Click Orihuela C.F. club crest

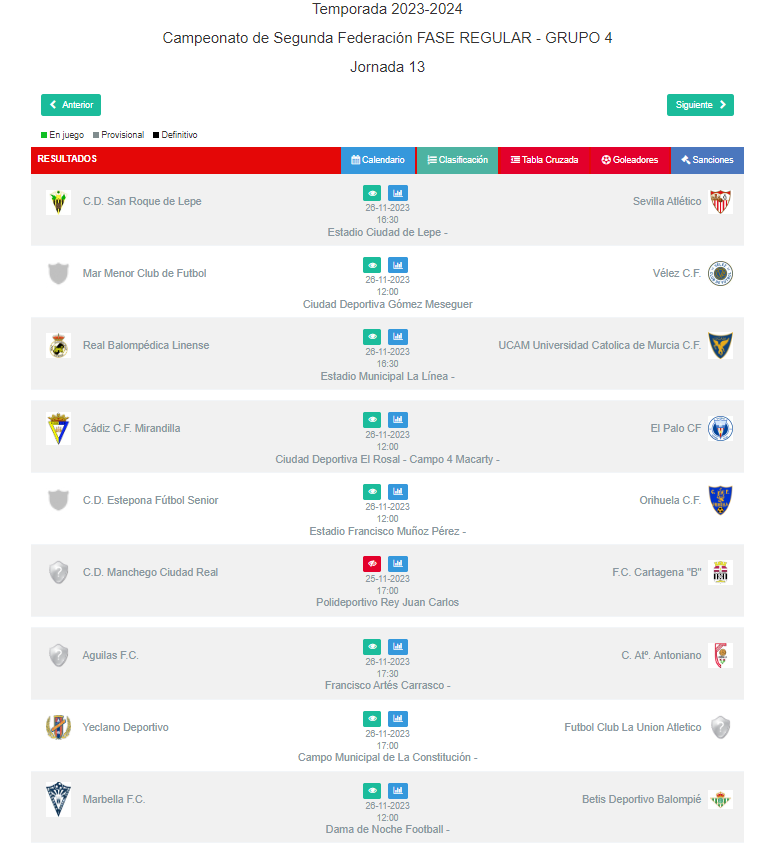coord(720,500)
